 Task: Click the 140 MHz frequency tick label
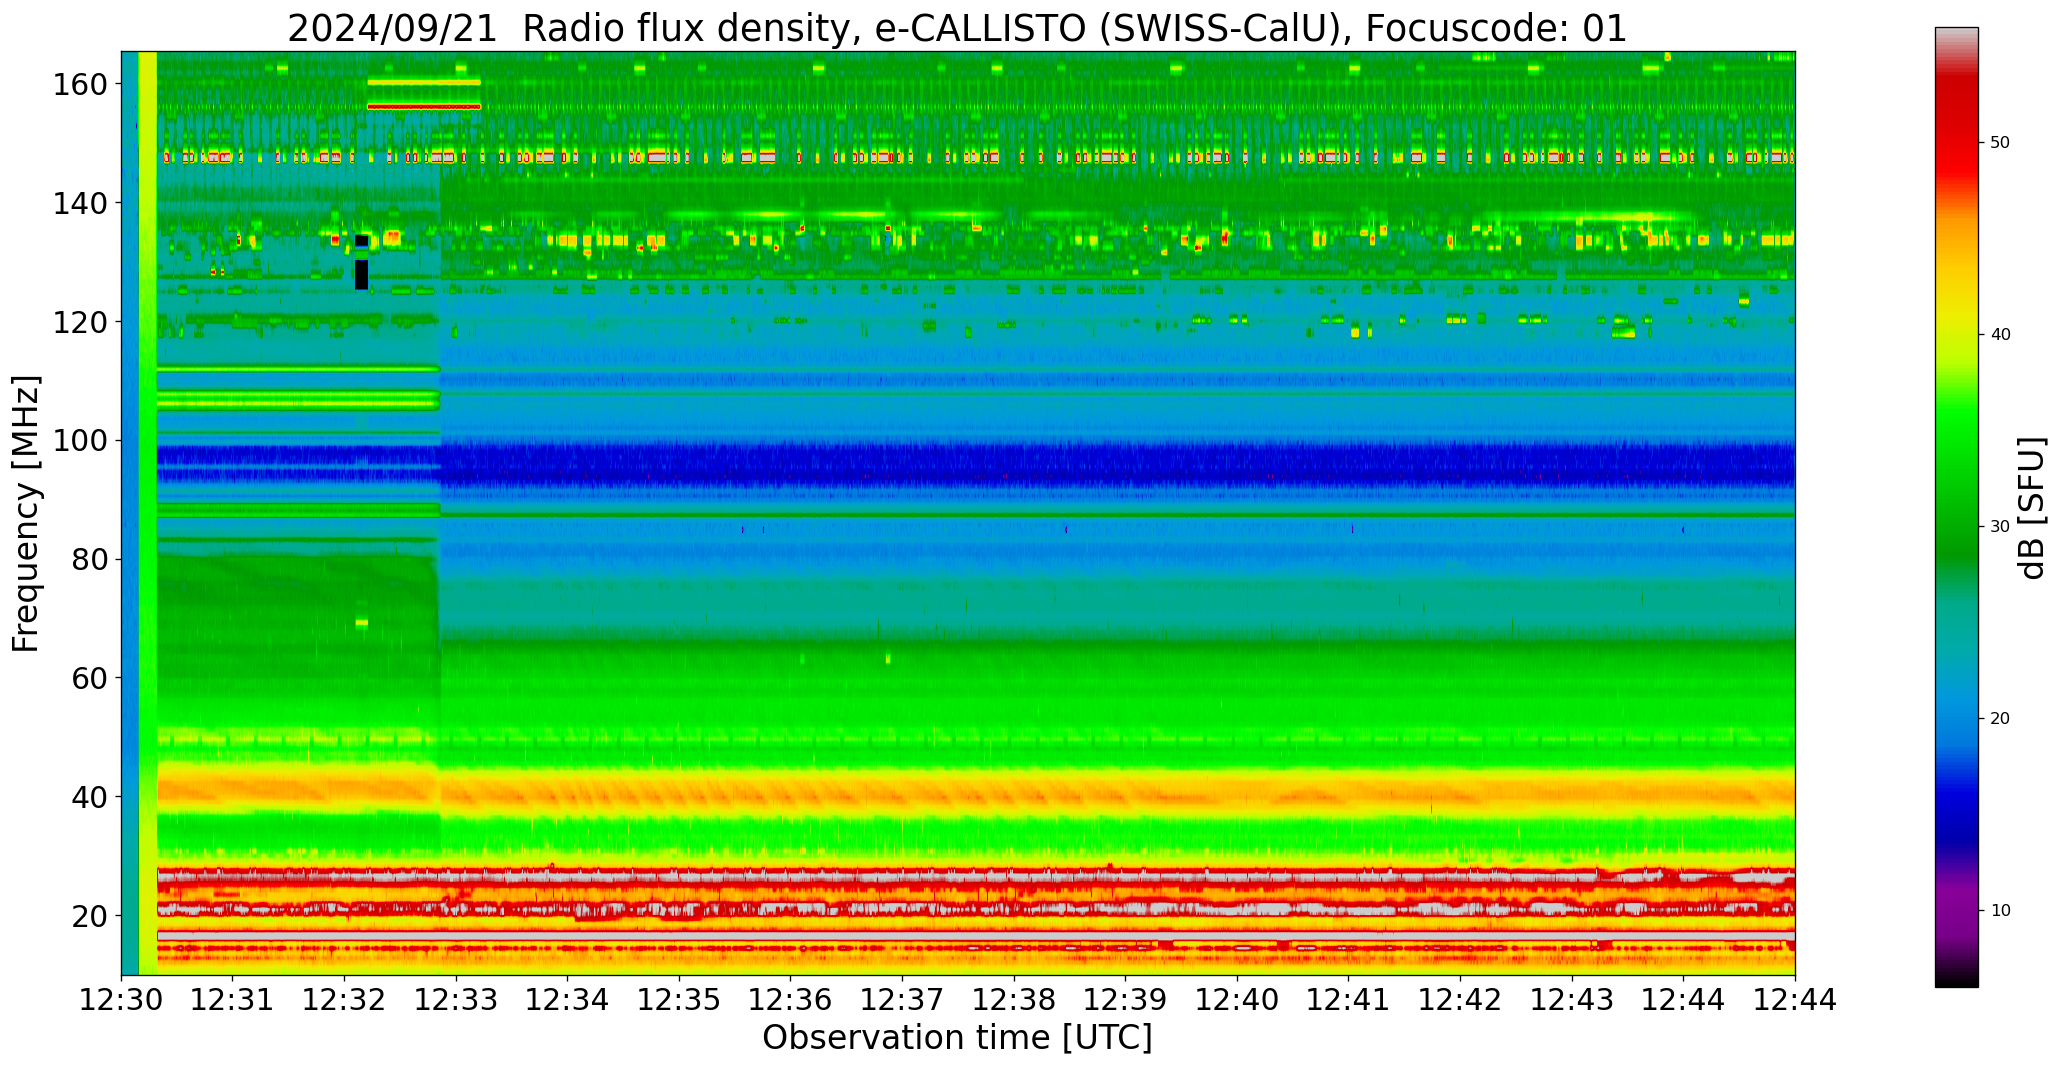[x=80, y=204]
